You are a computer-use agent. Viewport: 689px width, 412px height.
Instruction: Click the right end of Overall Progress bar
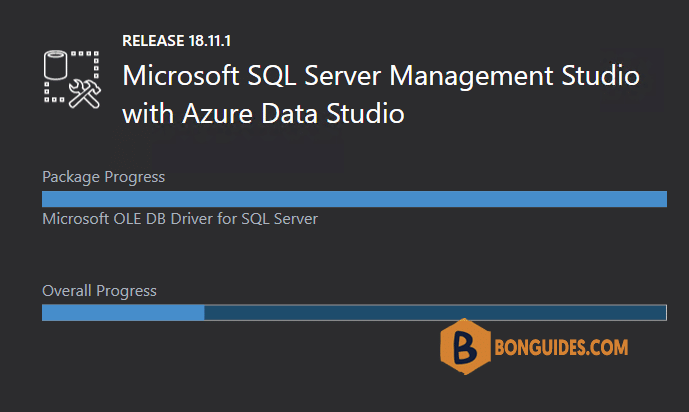tap(663, 313)
